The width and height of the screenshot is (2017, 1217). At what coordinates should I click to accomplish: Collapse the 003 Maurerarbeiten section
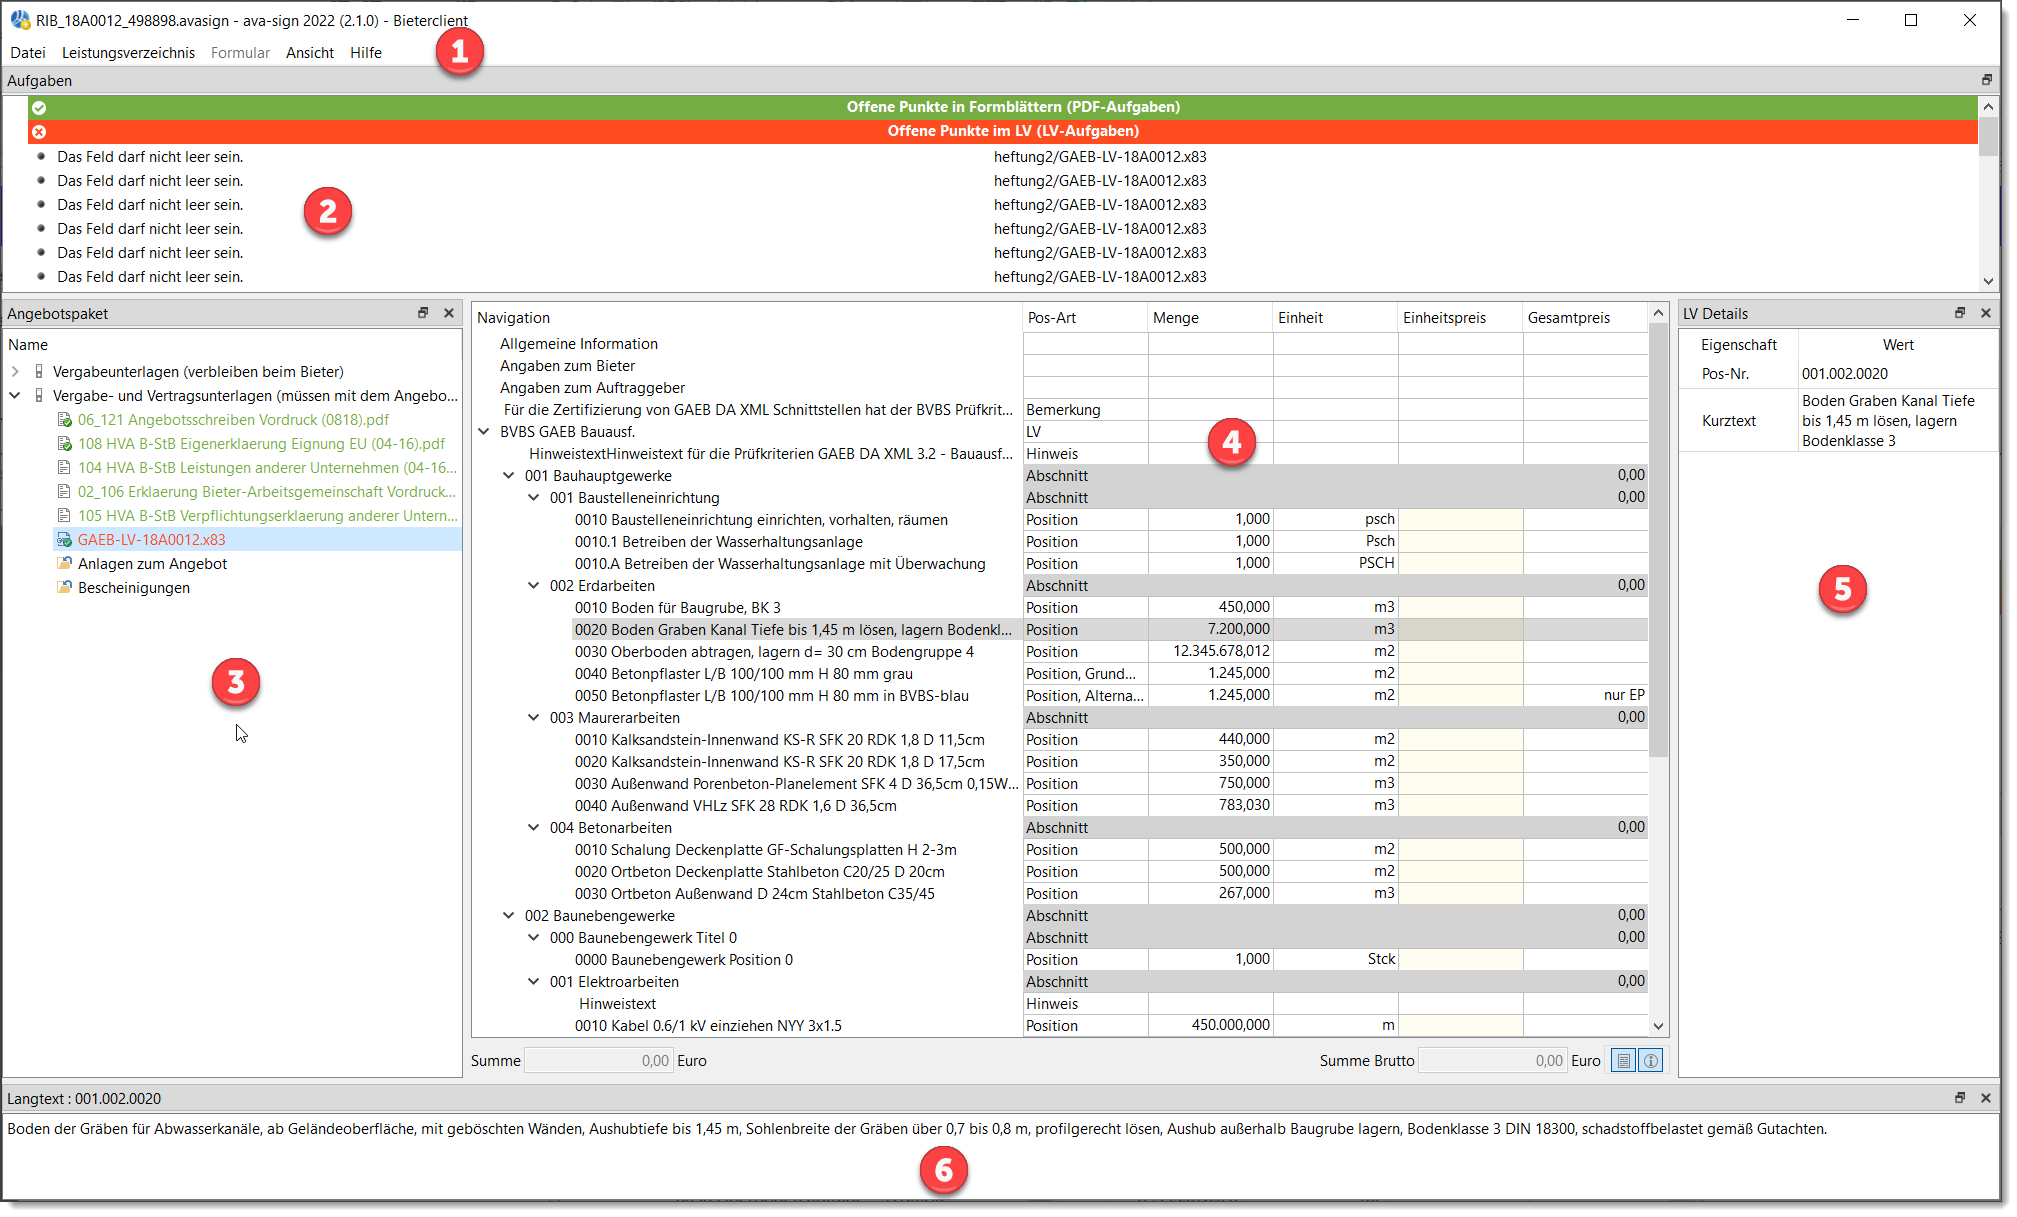click(x=534, y=718)
